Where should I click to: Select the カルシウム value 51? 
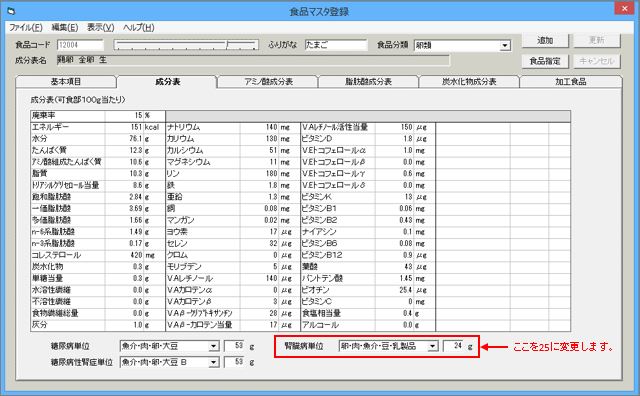[259, 150]
